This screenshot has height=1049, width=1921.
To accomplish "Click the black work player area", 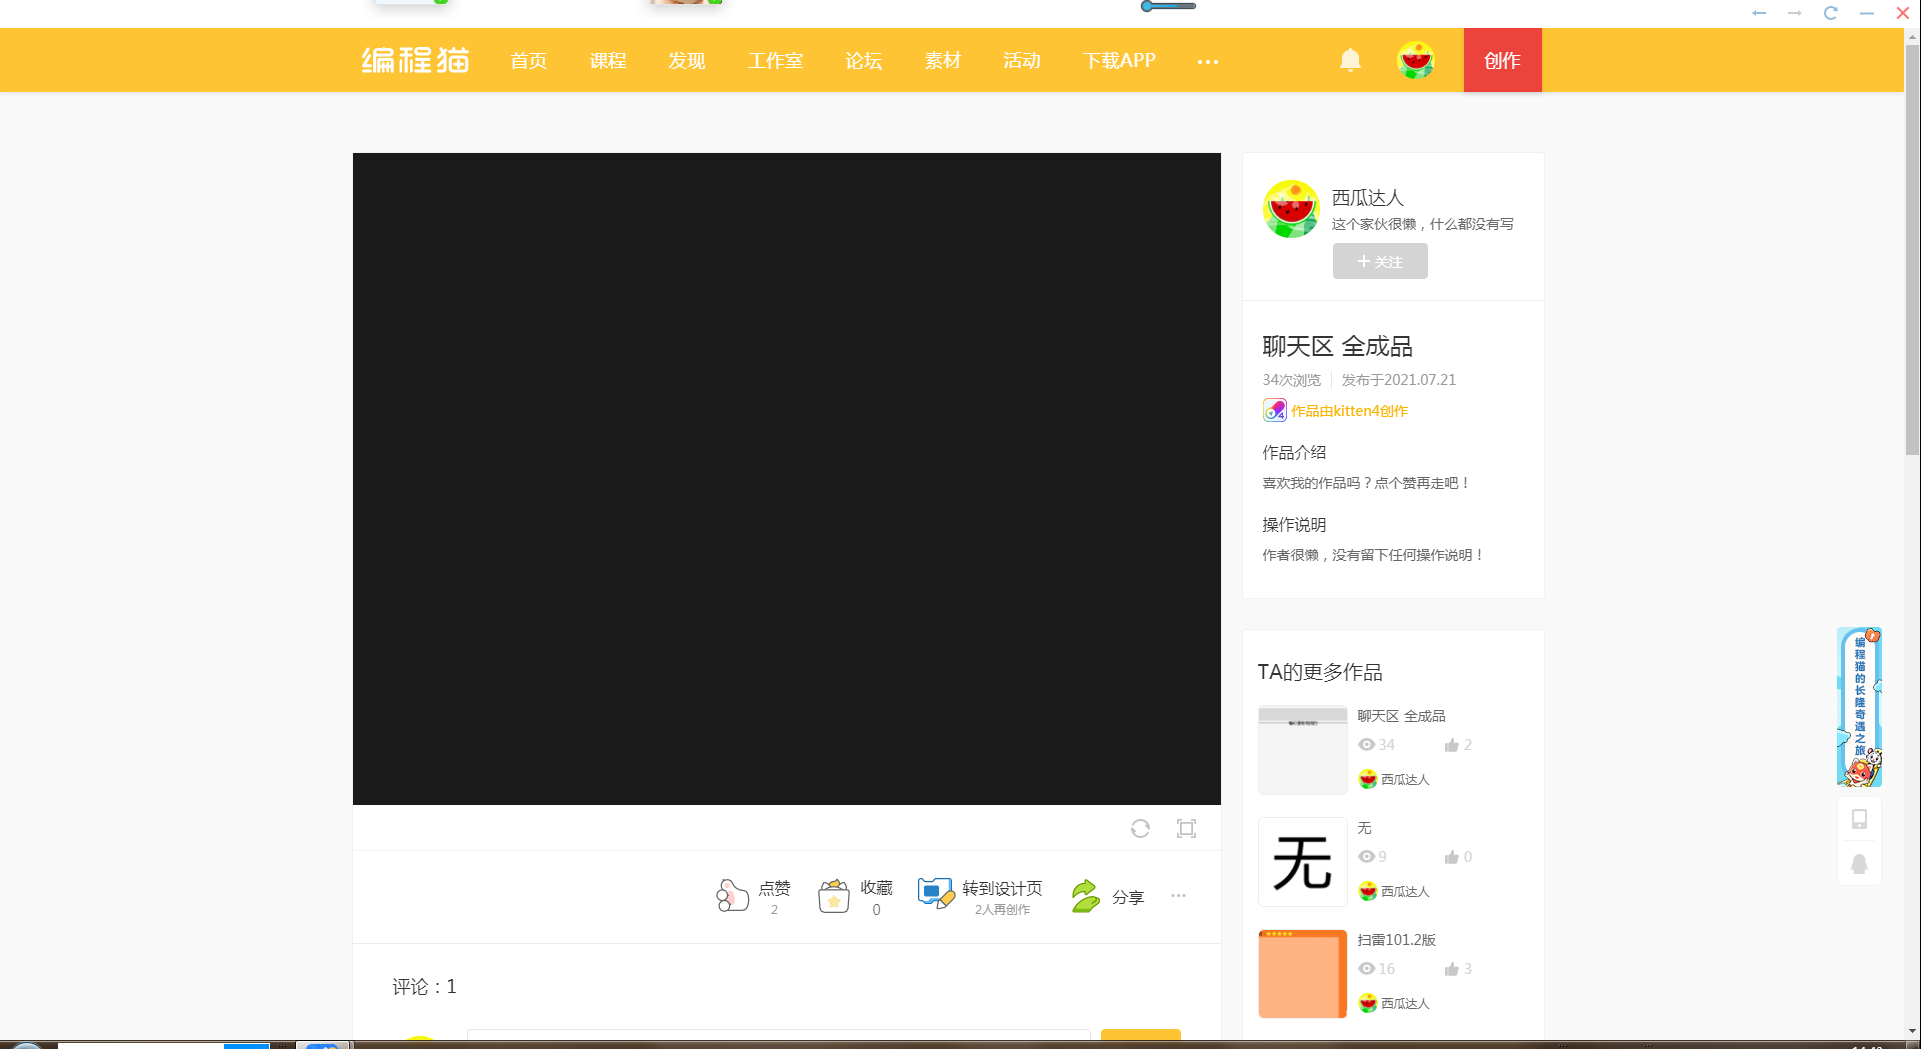I will click(786, 478).
